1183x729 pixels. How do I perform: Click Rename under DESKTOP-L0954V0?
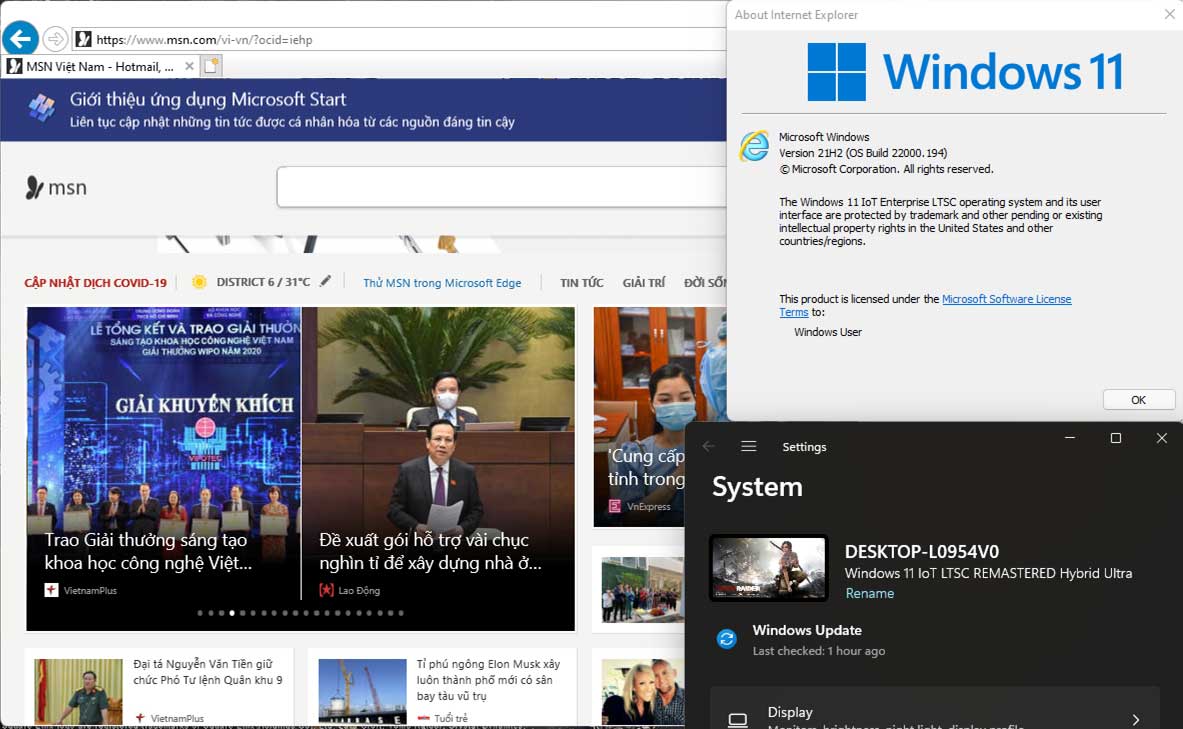coord(869,593)
